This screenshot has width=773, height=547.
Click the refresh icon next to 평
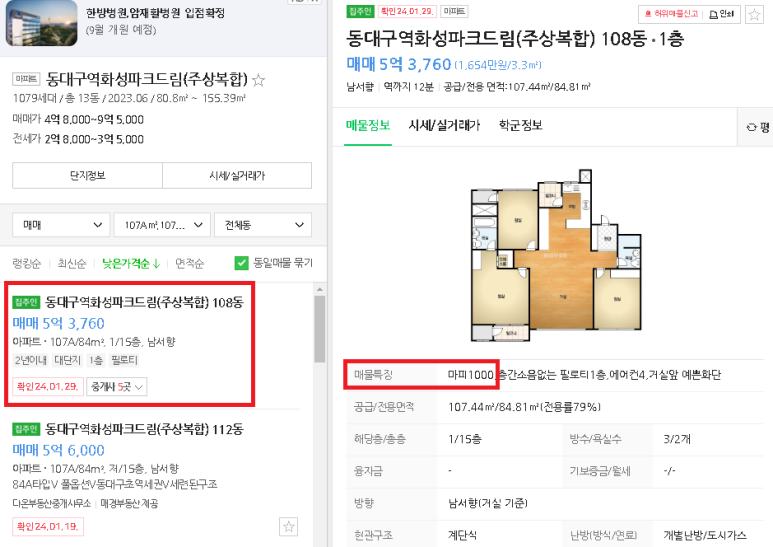[x=751, y=128]
